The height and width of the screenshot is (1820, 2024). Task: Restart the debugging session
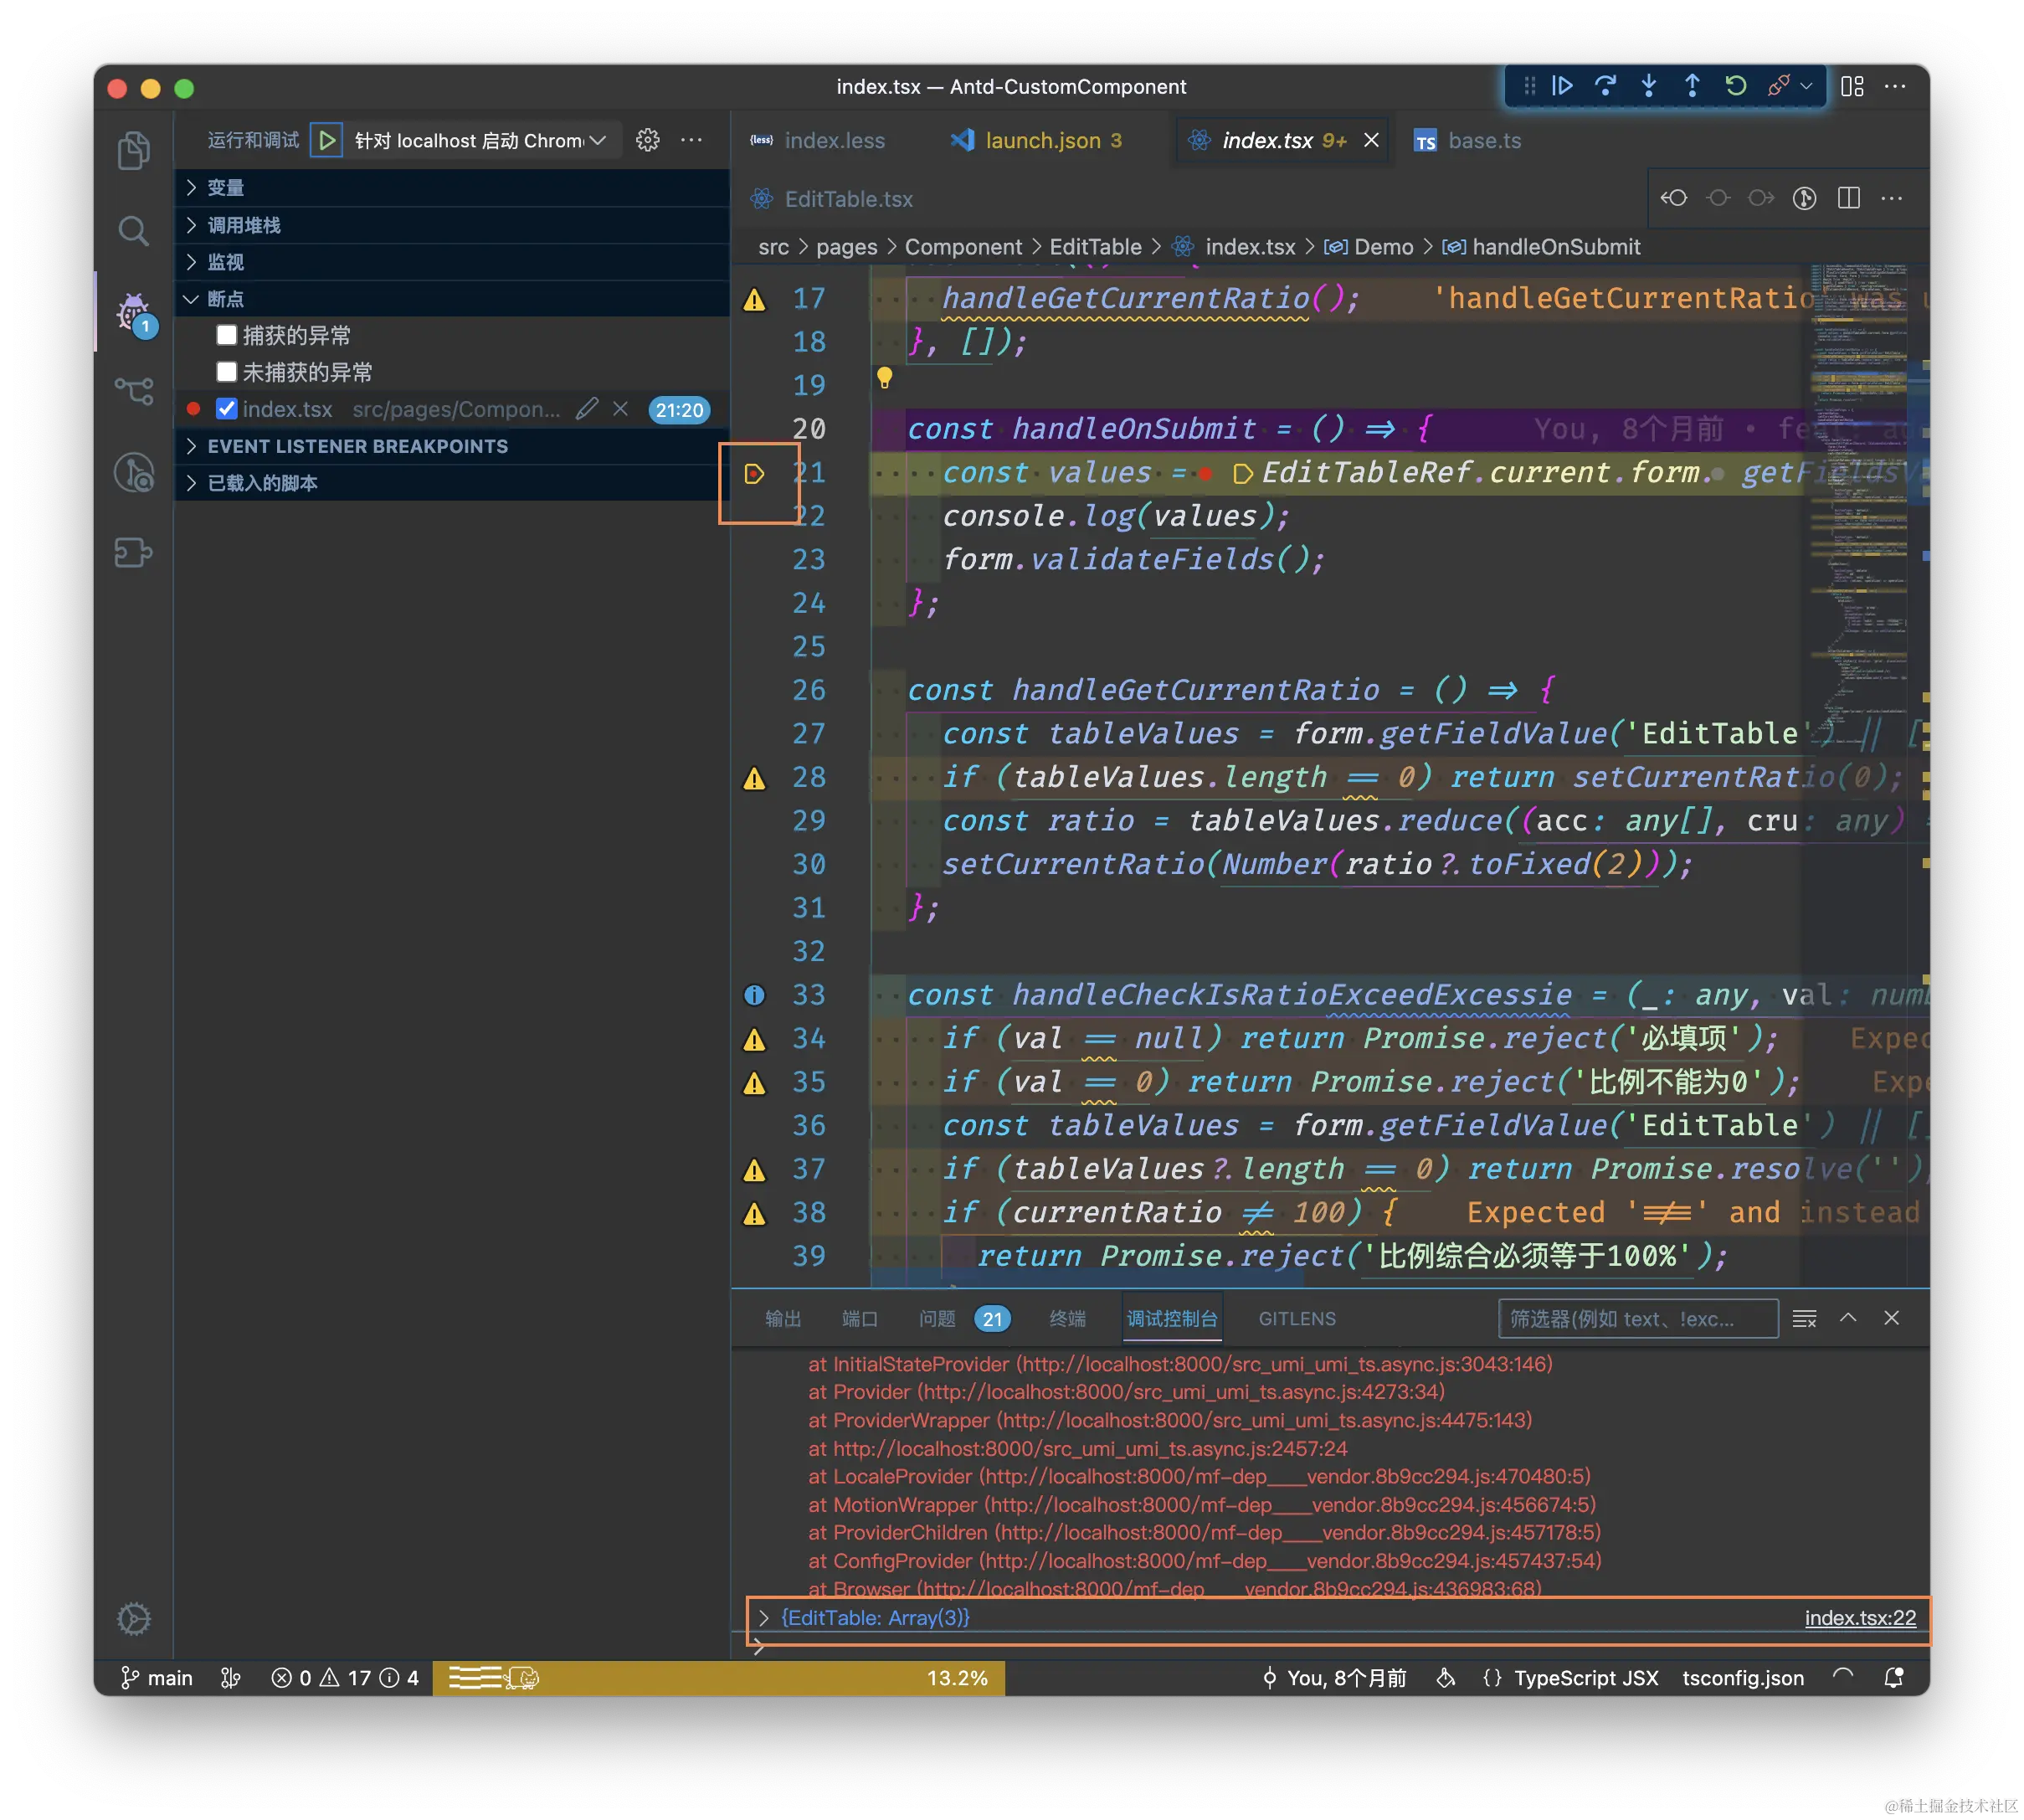click(1735, 86)
